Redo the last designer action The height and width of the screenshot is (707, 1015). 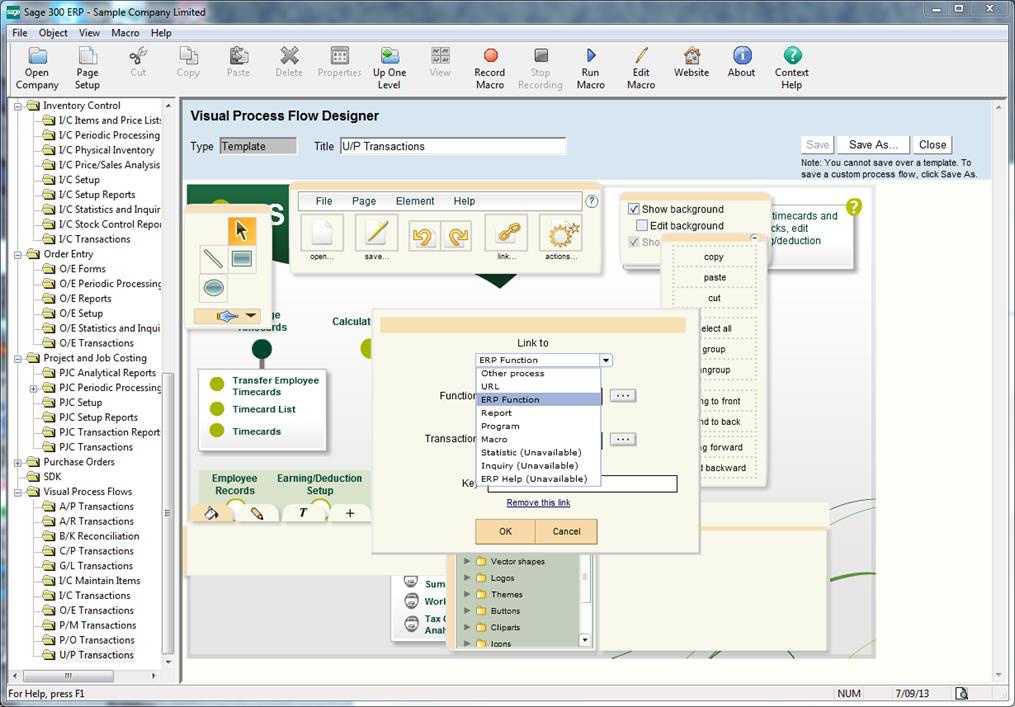(x=456, y=236)
